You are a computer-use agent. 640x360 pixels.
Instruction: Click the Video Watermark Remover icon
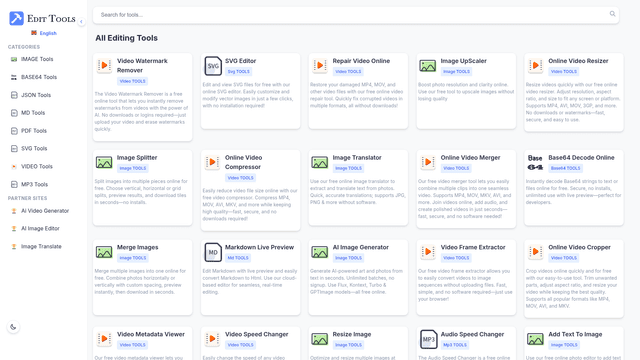click(104, 65)
